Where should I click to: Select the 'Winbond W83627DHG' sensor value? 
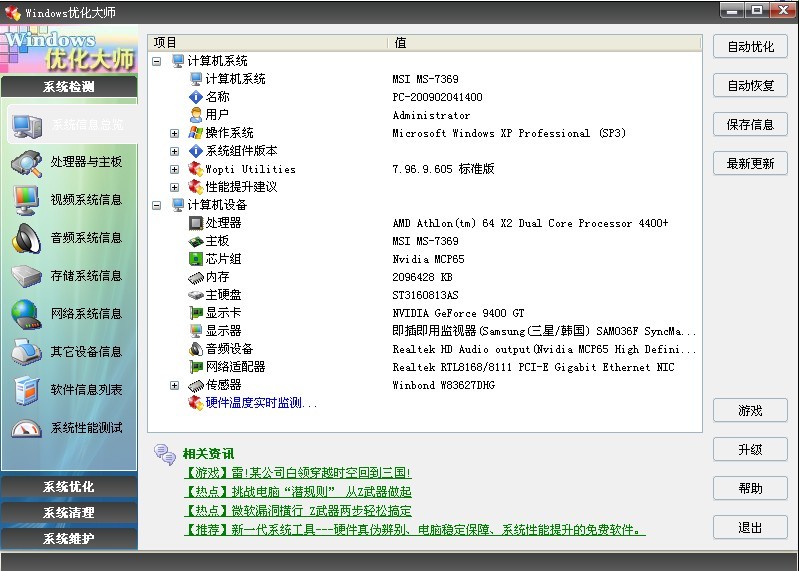(443, 386)
